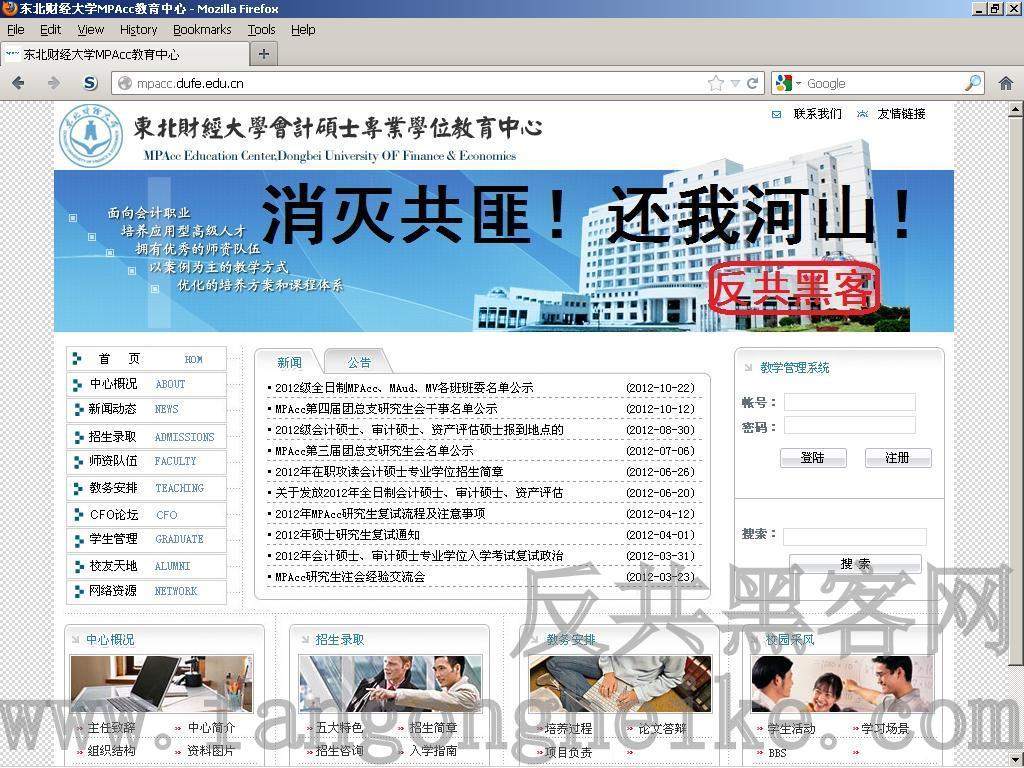
Task: Open CFO论坛 in sidebar
Action: point(147,515)
